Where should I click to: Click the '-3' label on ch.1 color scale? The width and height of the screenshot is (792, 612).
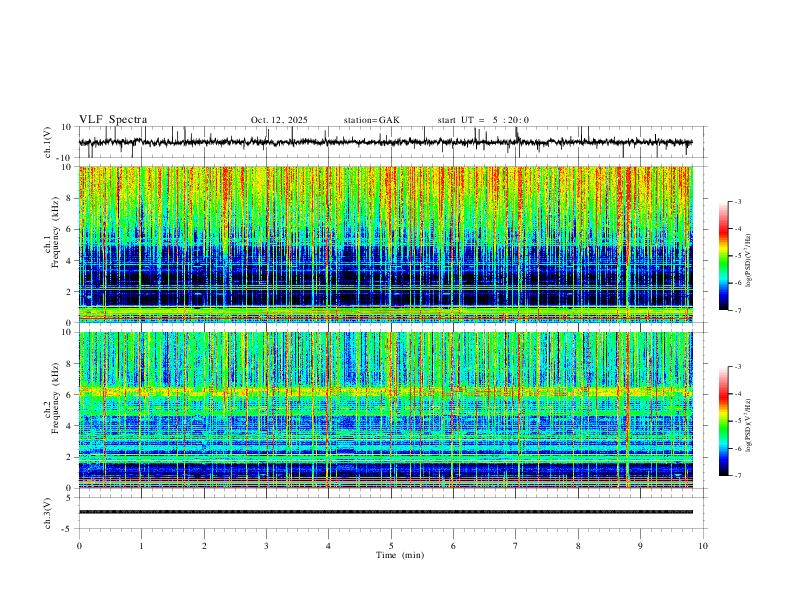pos(737,201)
